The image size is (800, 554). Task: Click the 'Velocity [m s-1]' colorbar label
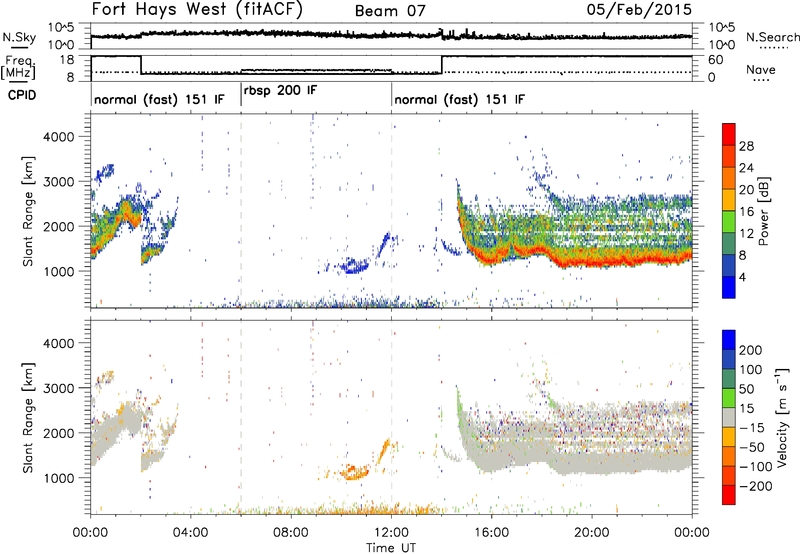[782, 417]
